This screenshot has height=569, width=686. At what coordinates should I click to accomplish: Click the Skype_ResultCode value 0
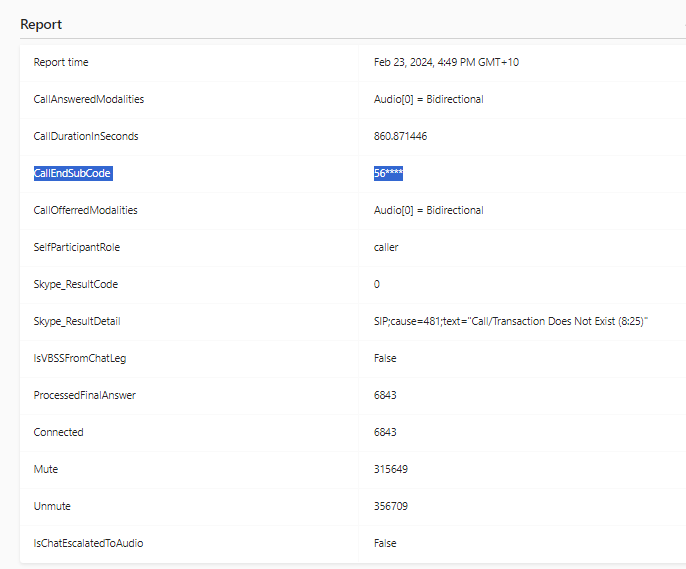[x=377, y=285]
